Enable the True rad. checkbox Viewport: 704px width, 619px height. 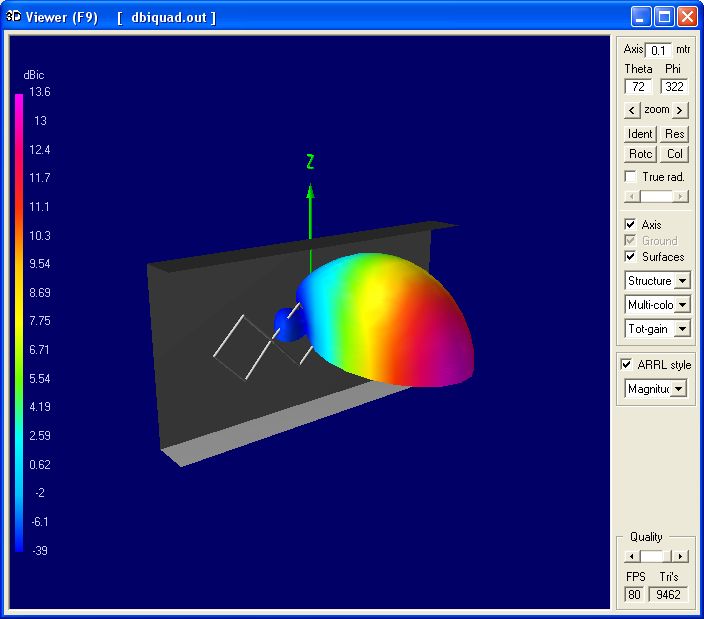[x=631, y=177]
